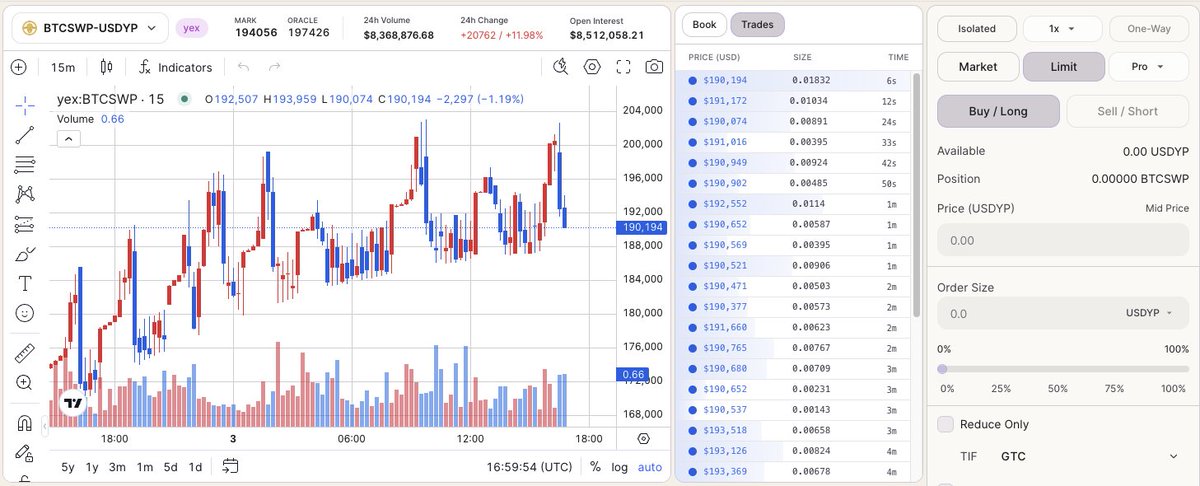The width and height of the screenshot is (1200, 486).
Task: Click the add symbol plus icon
Action: point(18,67)
